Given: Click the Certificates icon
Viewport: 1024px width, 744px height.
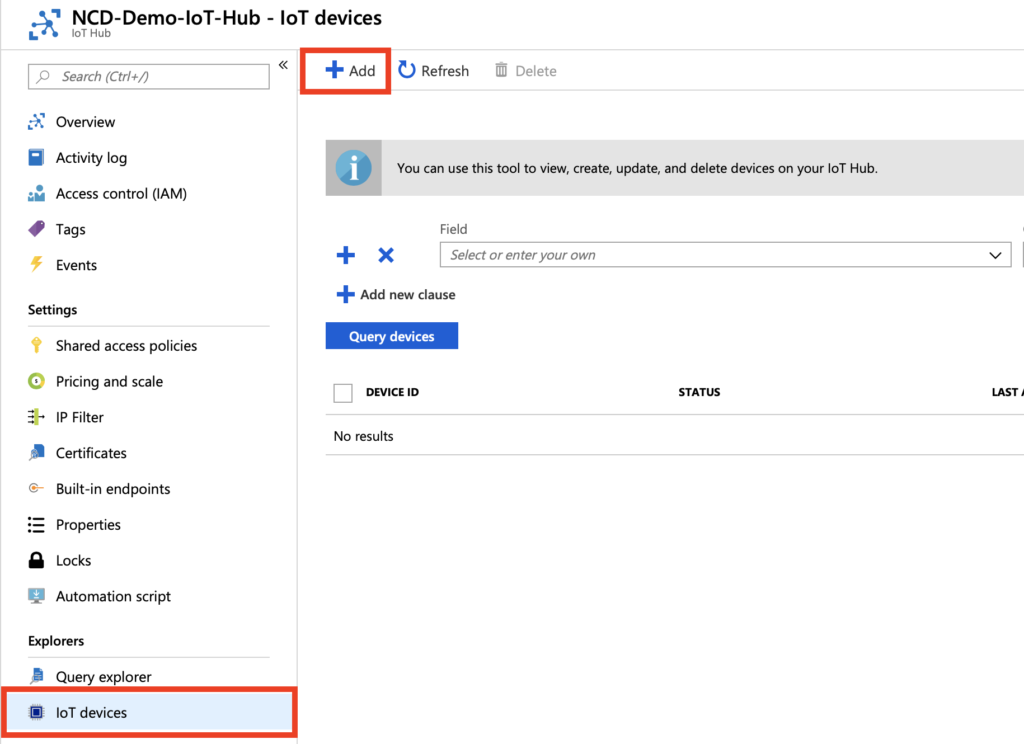Looking at the screenshot, I should tap(37, 453).
